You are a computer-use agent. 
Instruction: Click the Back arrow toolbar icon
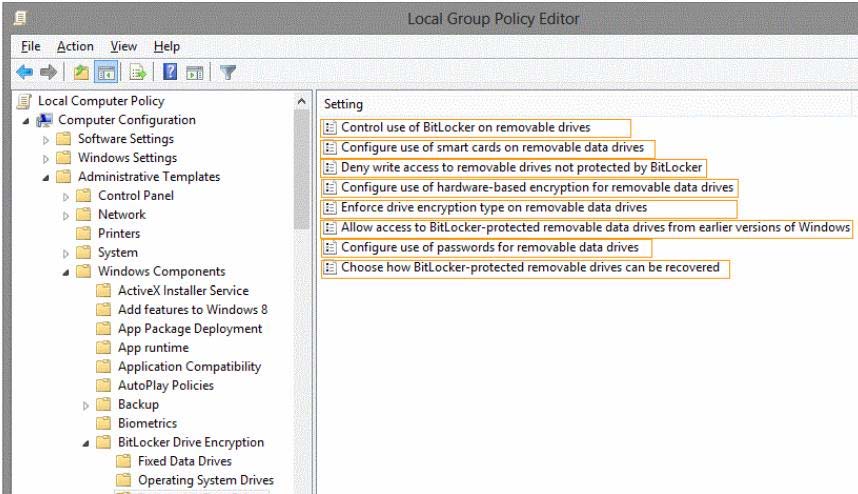click(25, 72)
